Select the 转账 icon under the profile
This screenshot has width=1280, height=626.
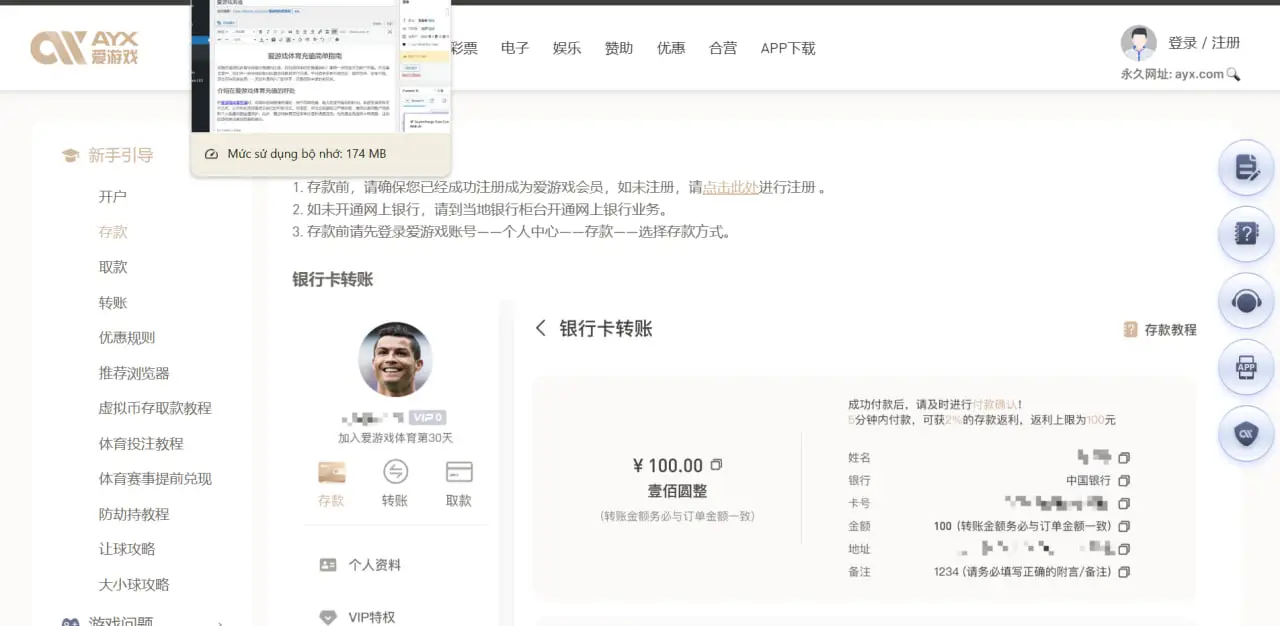point(395,473)
